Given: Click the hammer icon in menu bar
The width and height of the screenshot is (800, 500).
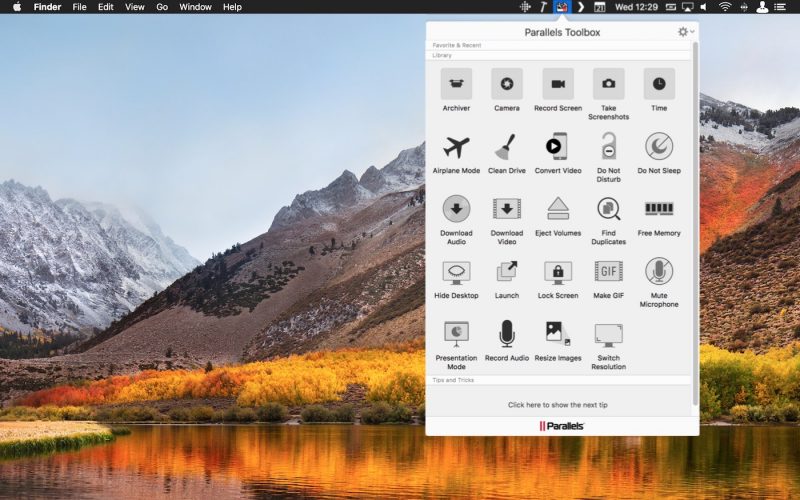Looking at the screenshot, I should click(x=543, y=7).
